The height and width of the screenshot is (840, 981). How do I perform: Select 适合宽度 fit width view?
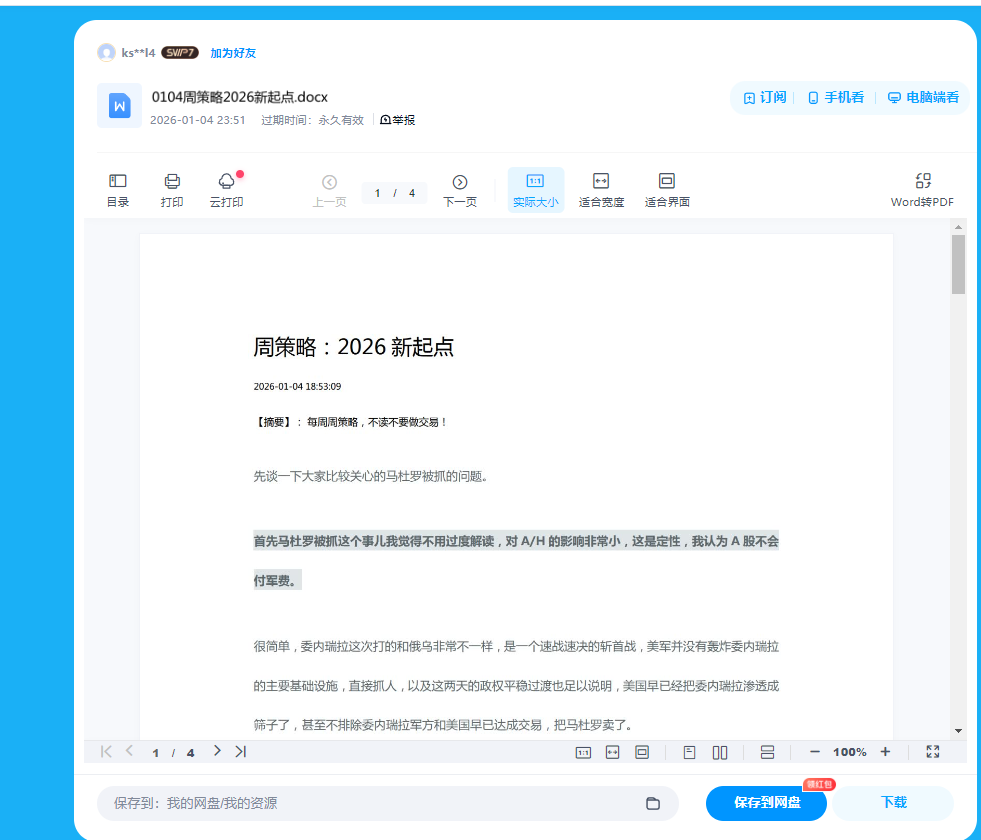601,189
